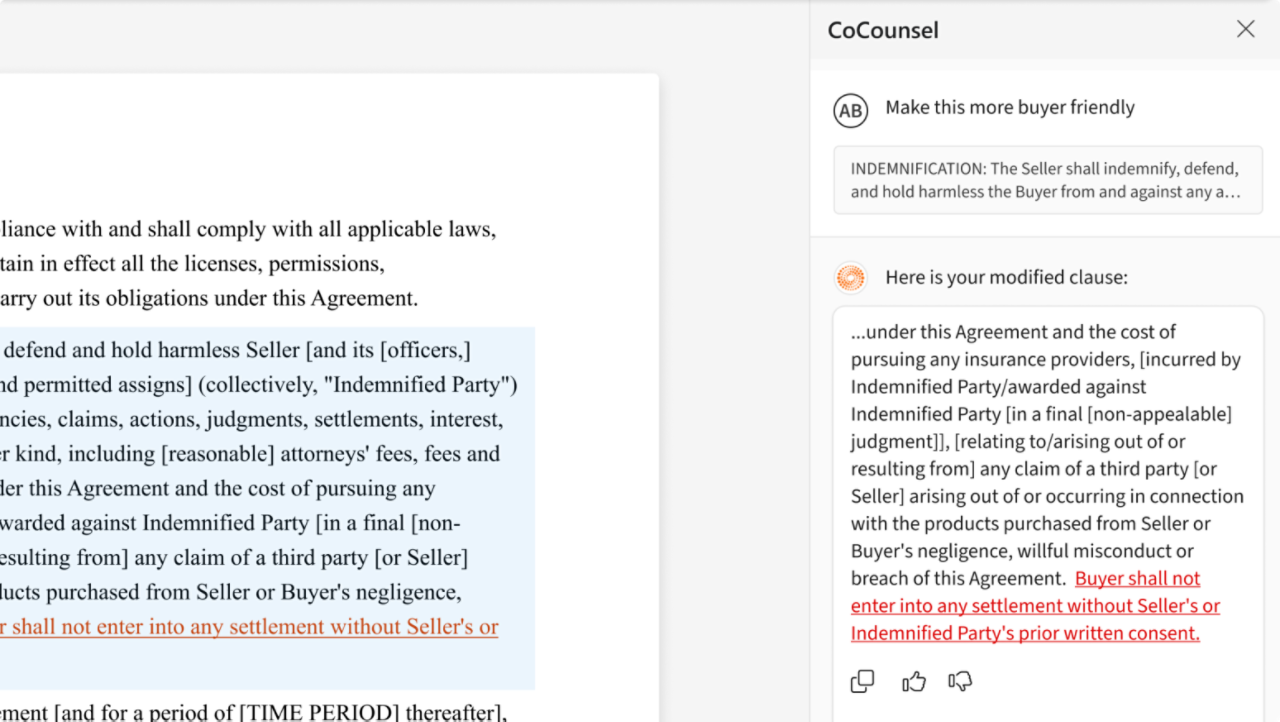Click the AB user avatar

[850, 110]
